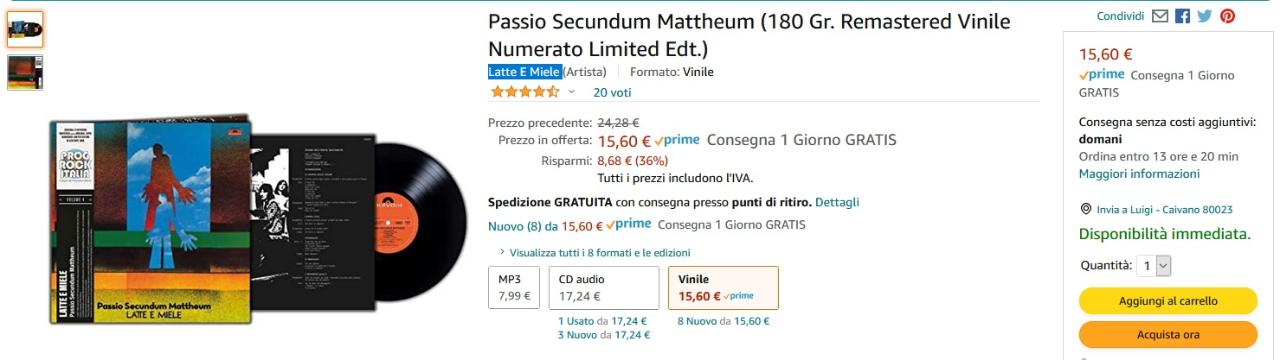This screenshot has height=360, width=1280.
Task: Share on Pinterest icon
Action: [x=1227, y=16]
